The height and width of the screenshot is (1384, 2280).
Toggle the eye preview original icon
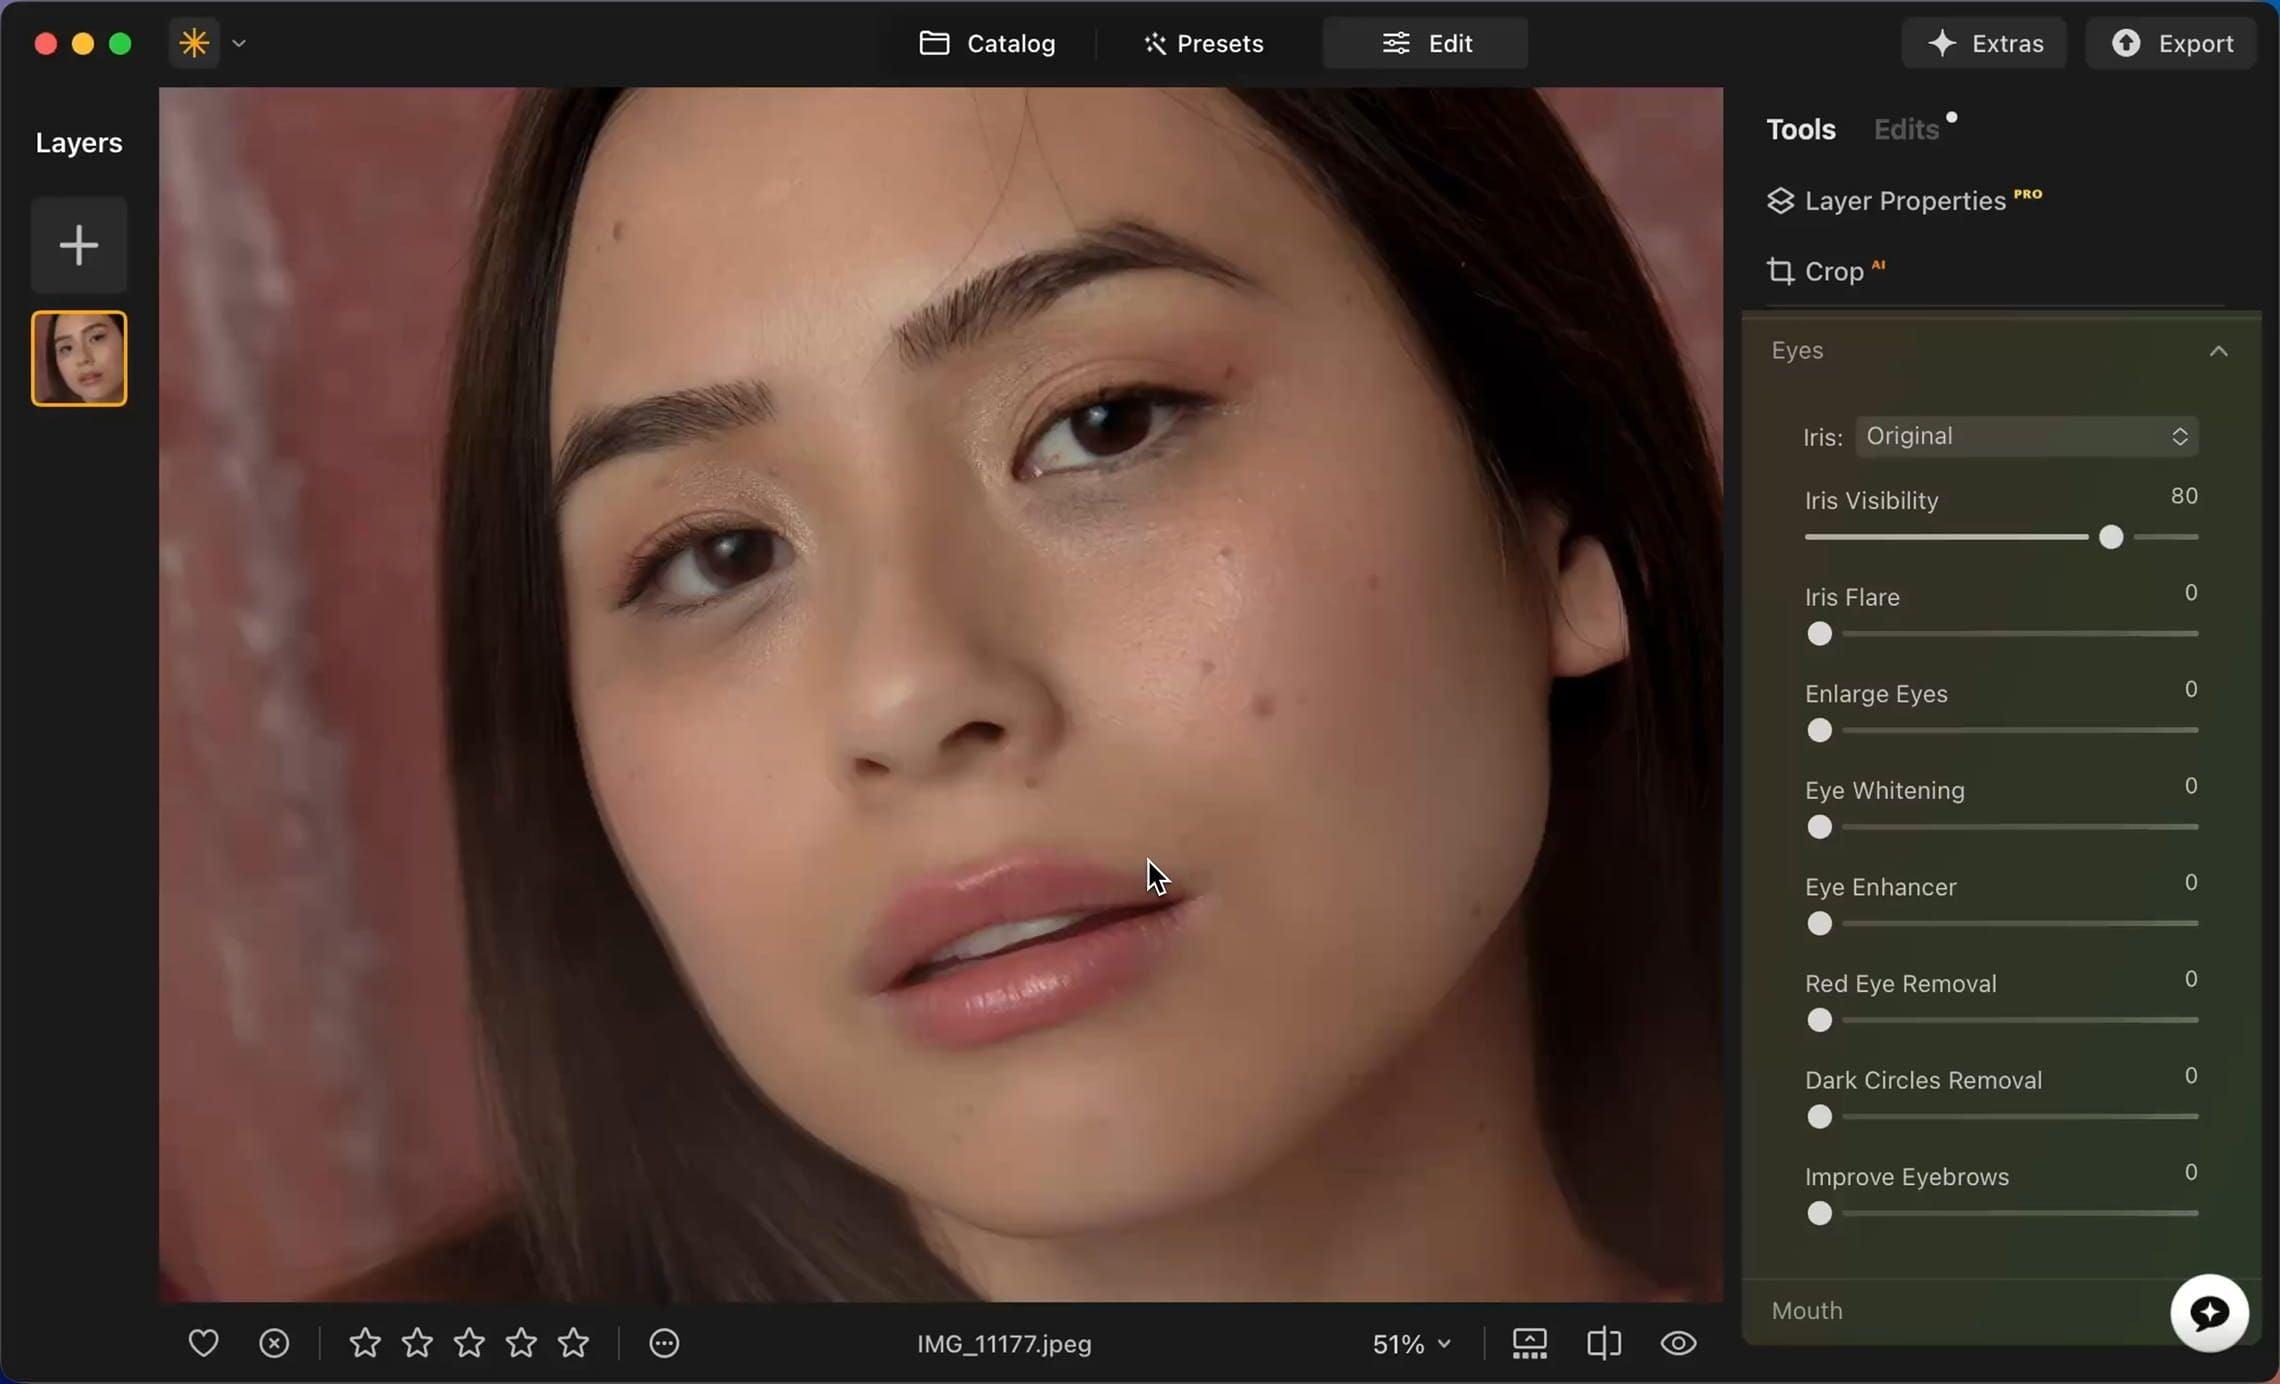(x=1678, y=1343)
